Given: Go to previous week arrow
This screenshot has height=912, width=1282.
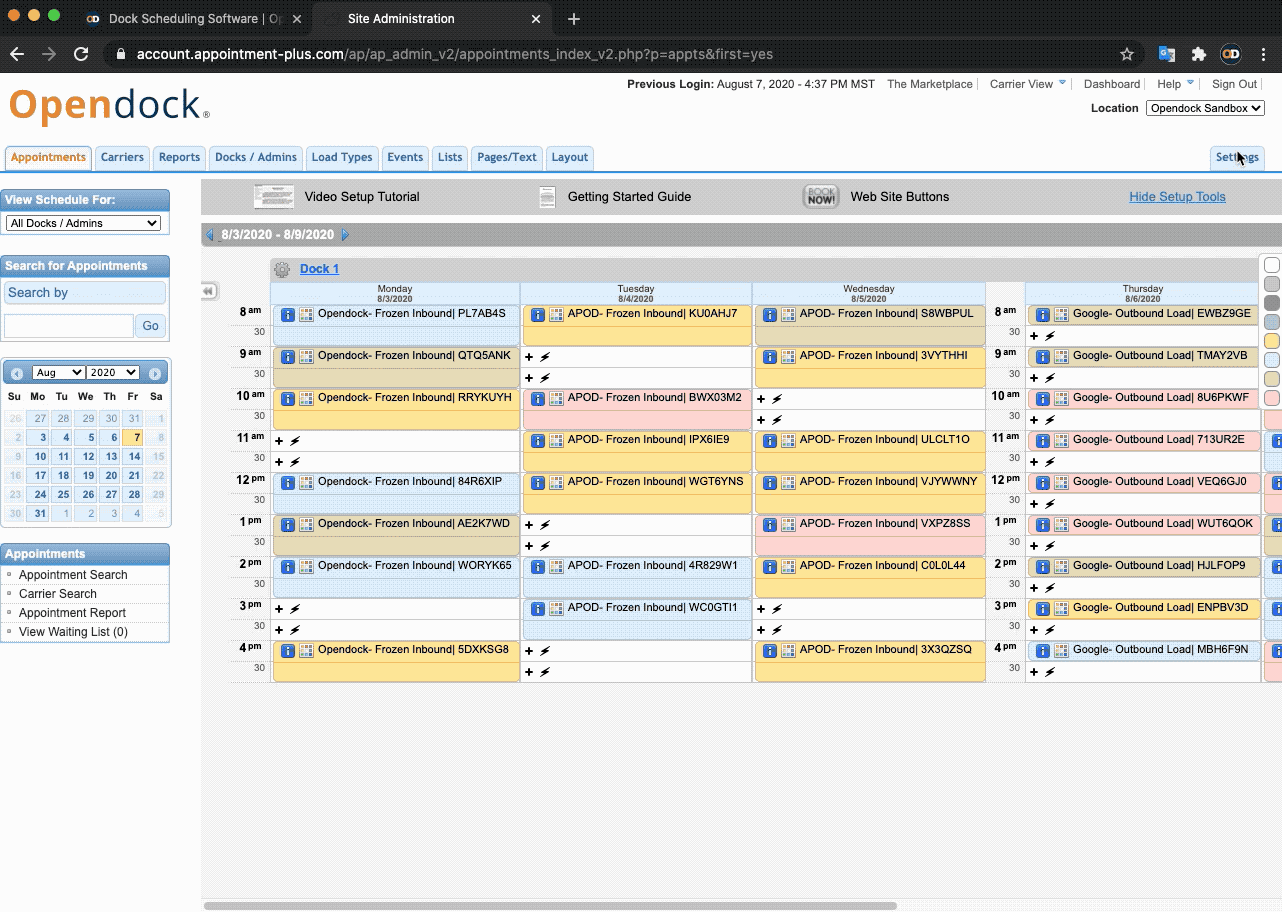Looking at the screenshot, I should coord(210,235).
